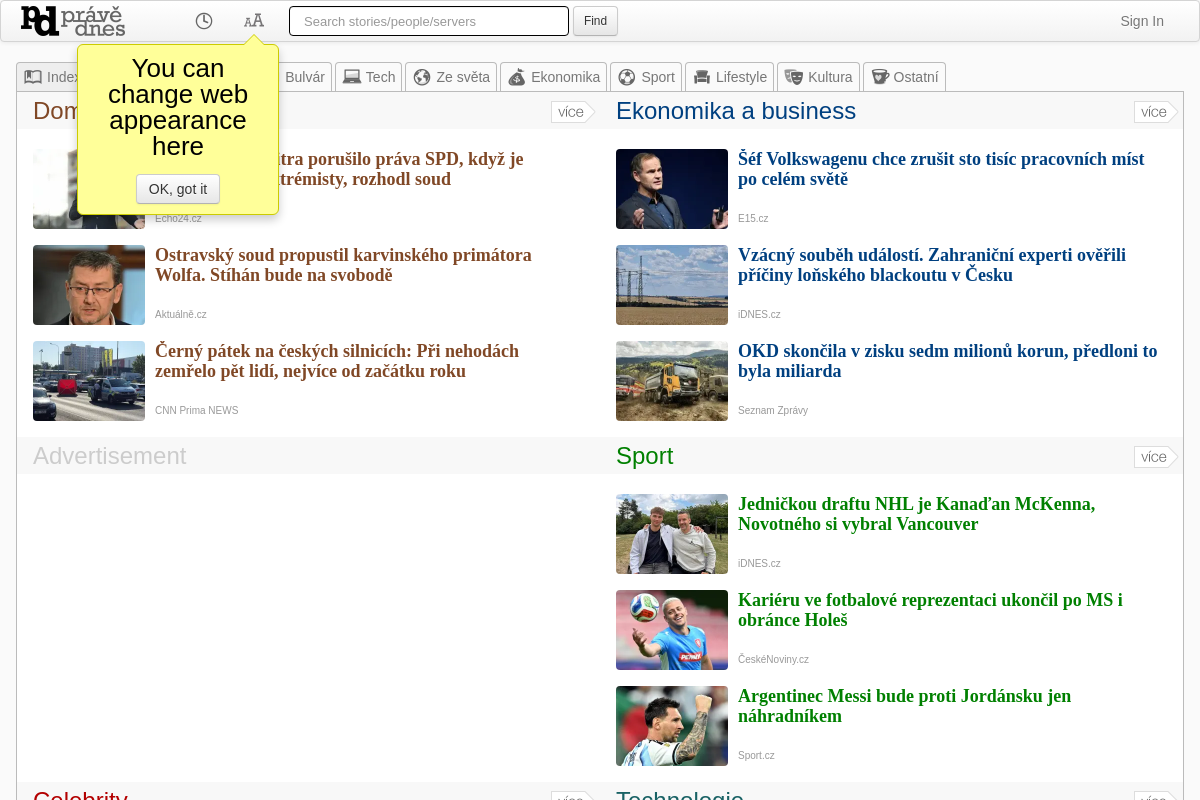Open the Ekonomika a business heading
Screen dimensions: 1200x800
[x=736, y=111]
